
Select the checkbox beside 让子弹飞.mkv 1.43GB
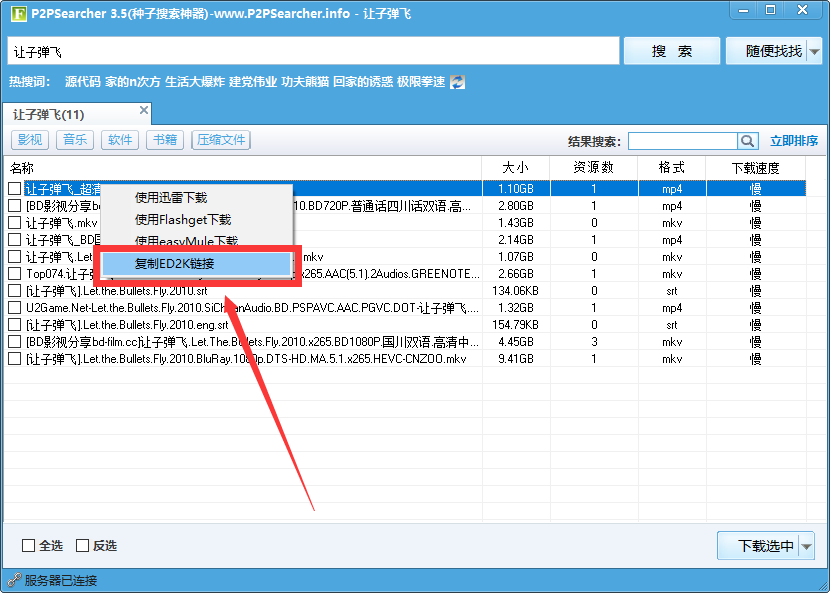(x=14, y=222)
